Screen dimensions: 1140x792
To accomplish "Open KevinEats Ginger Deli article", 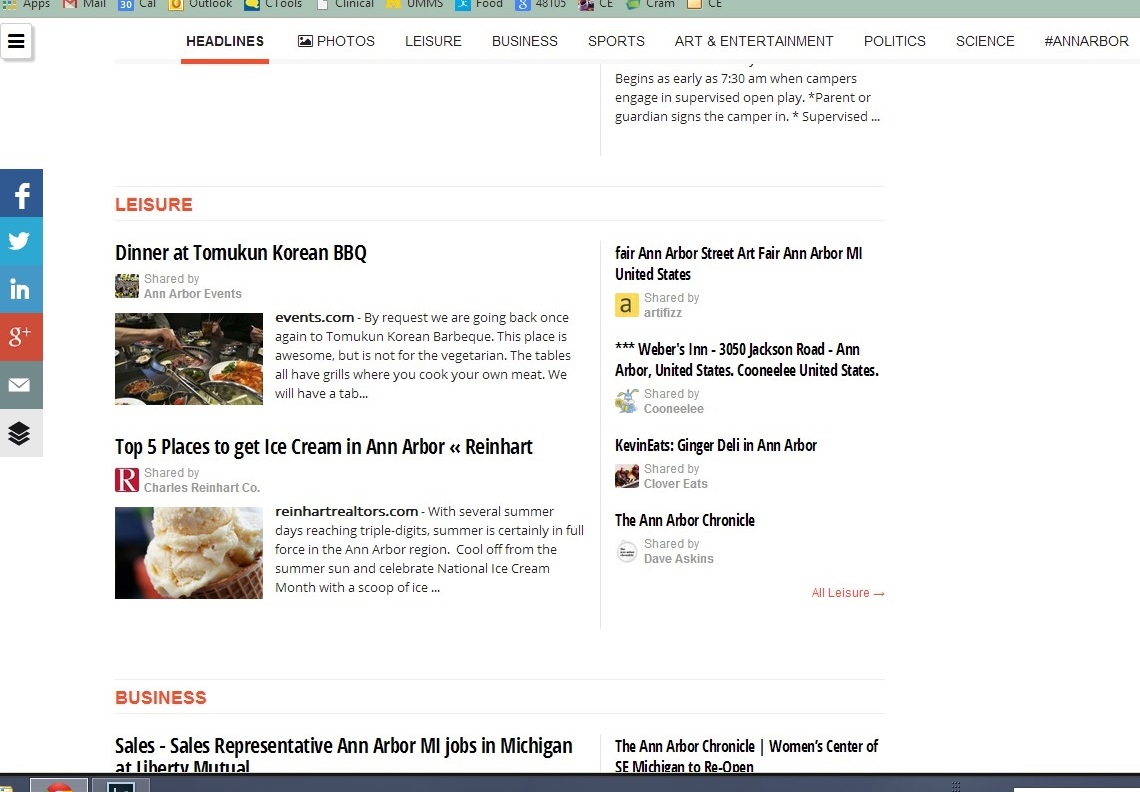I will (x=716, y=445).
